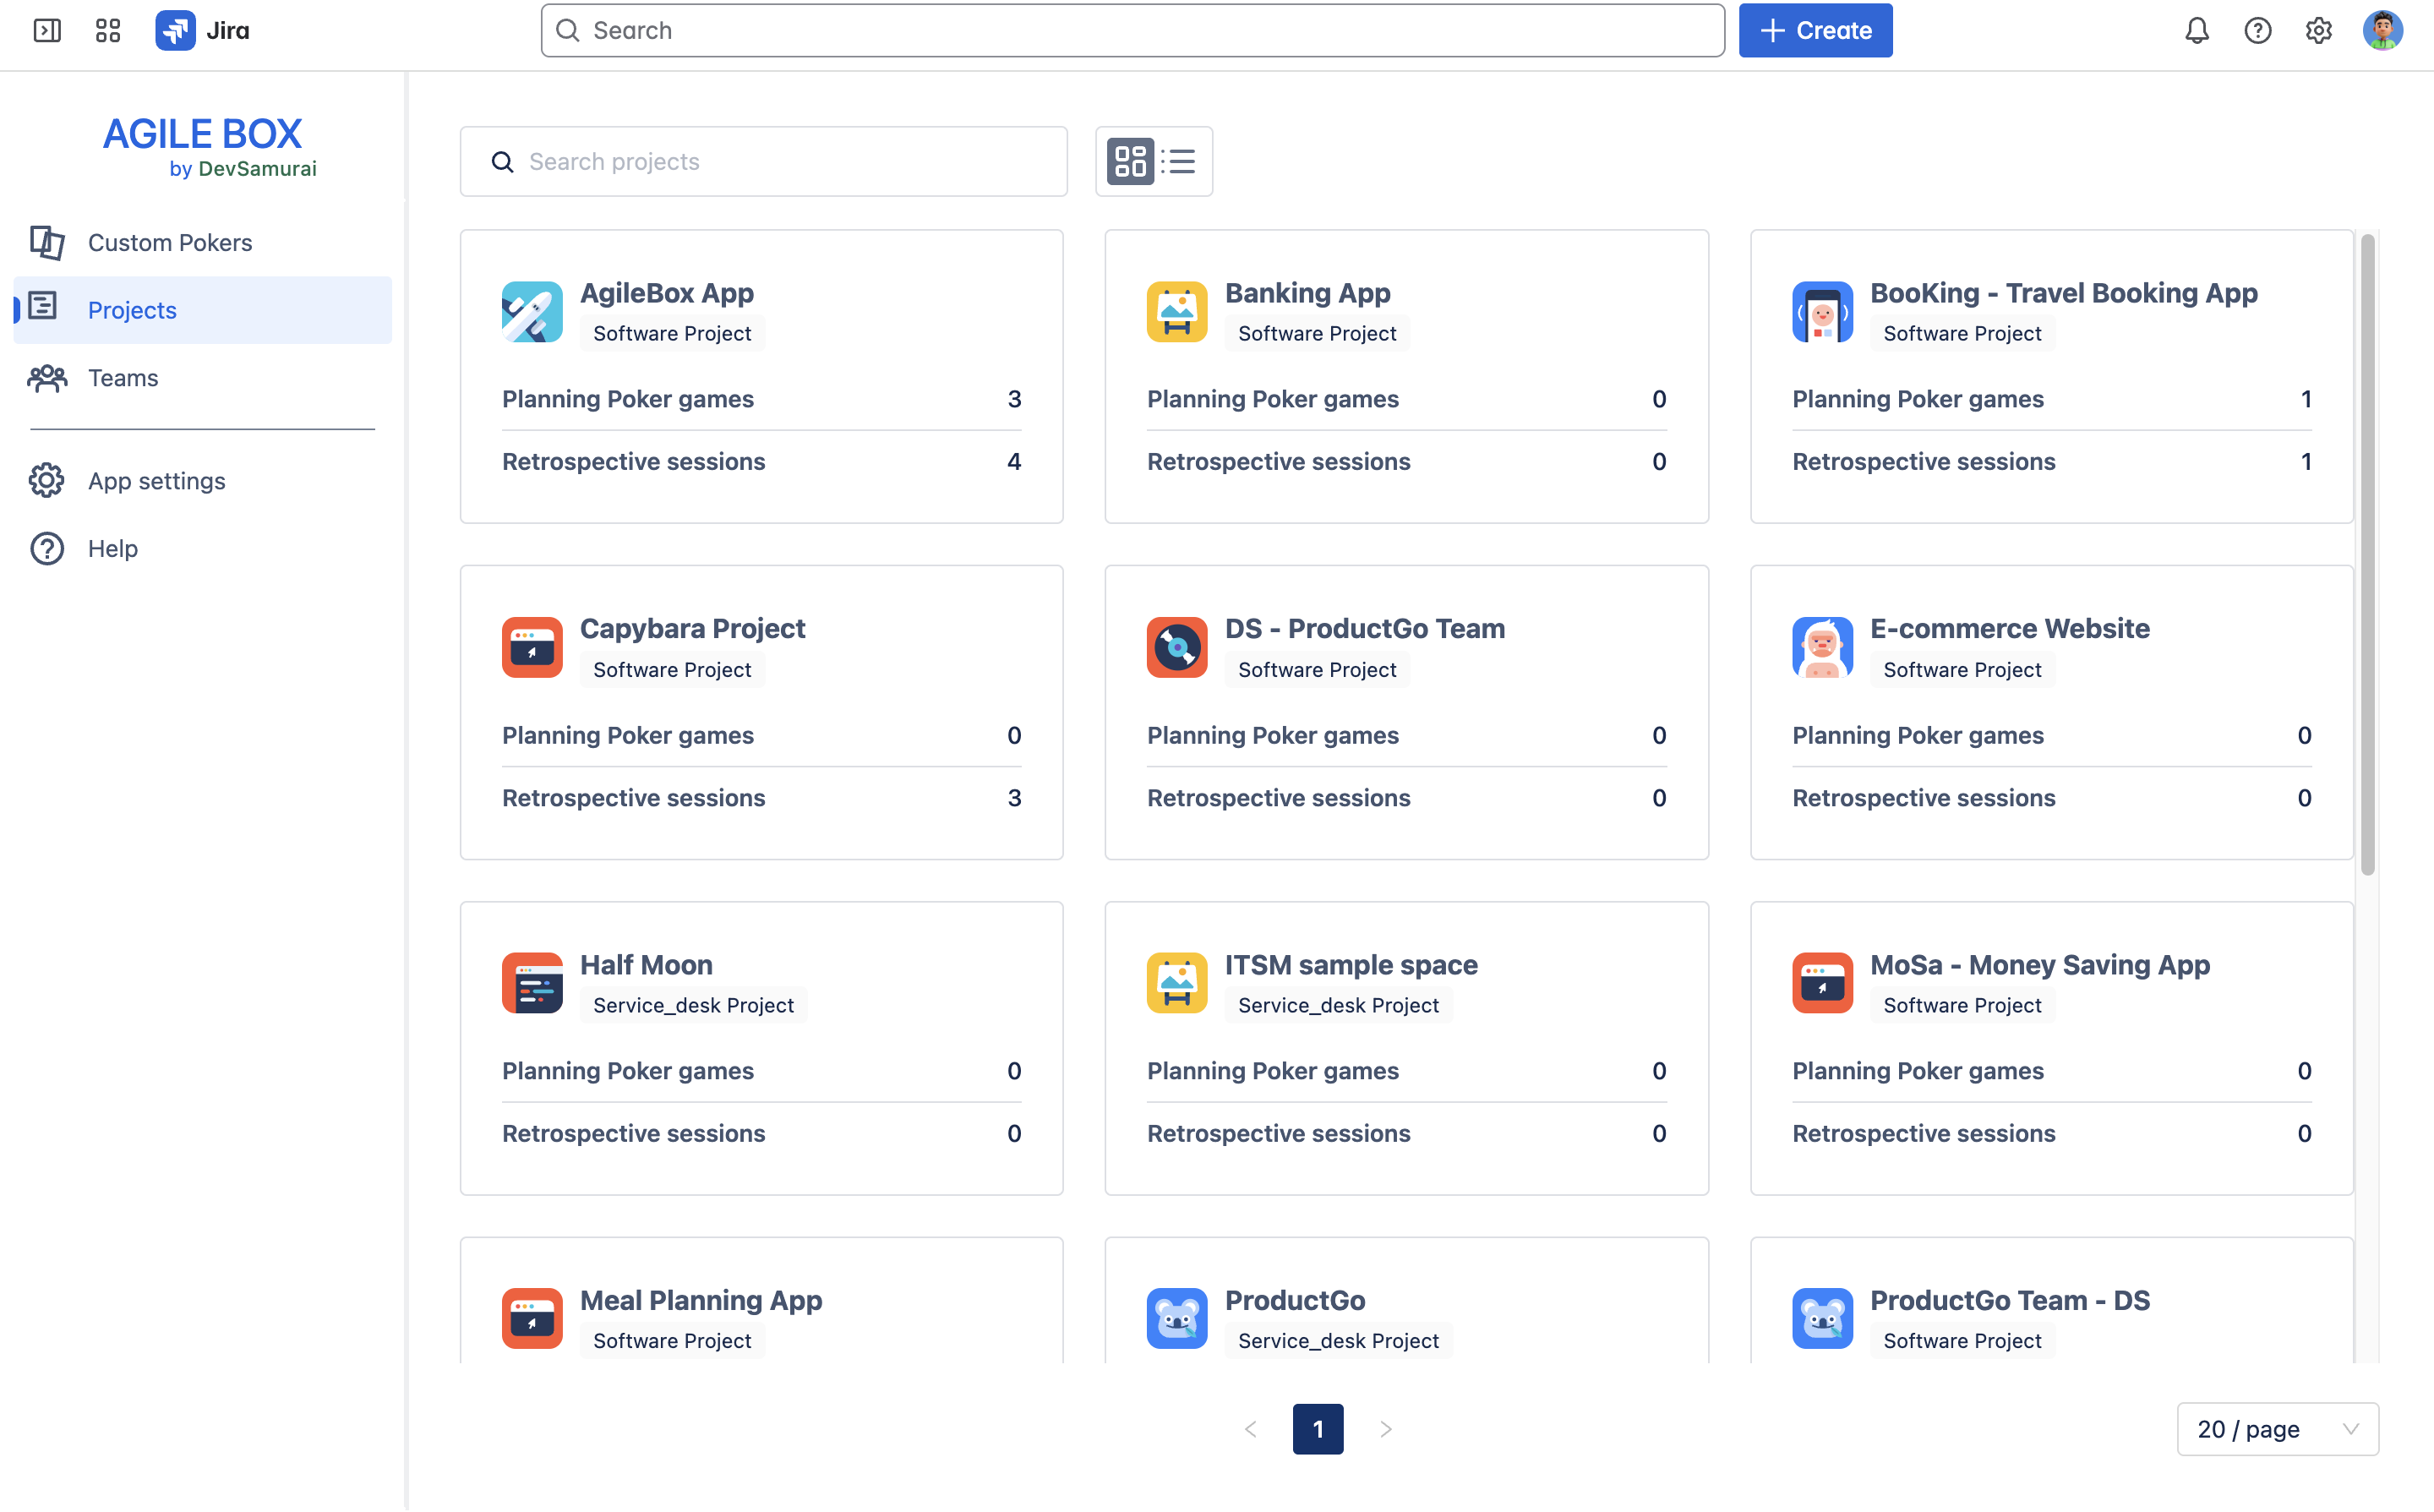Open the notifications bell
The width and height of the screenshot is (2434, 1512).
click(2196, 30)
